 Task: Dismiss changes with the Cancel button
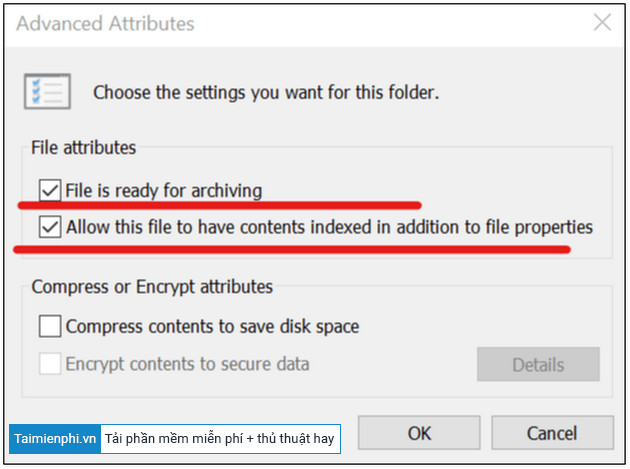(552, 433)
